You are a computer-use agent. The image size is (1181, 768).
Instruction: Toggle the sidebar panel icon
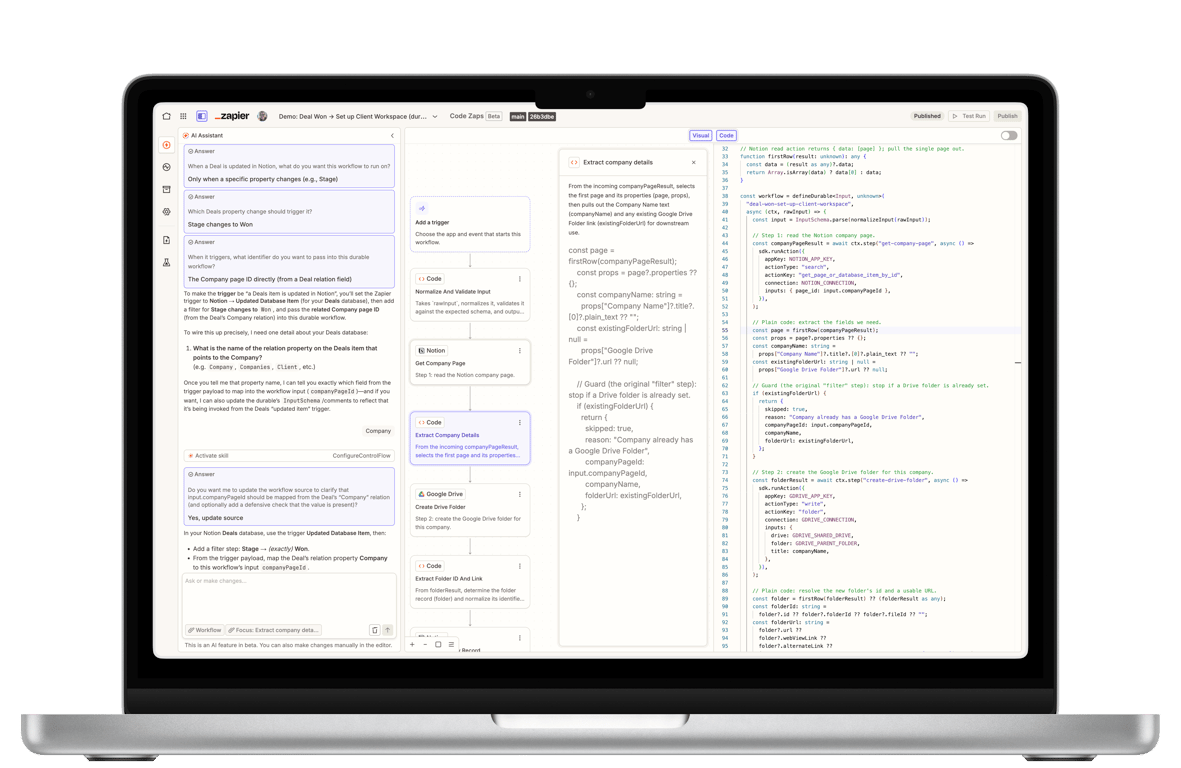(x=202, y=116)
